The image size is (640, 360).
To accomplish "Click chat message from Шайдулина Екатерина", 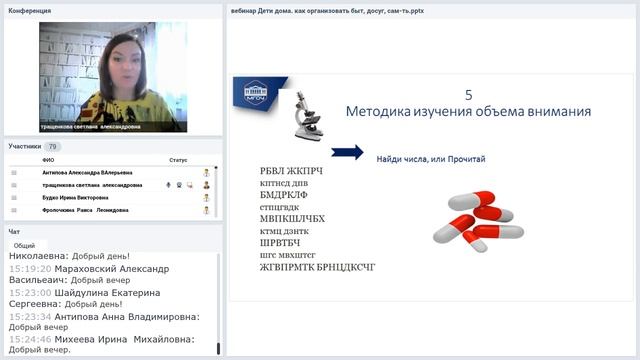I will pos(84,298).
